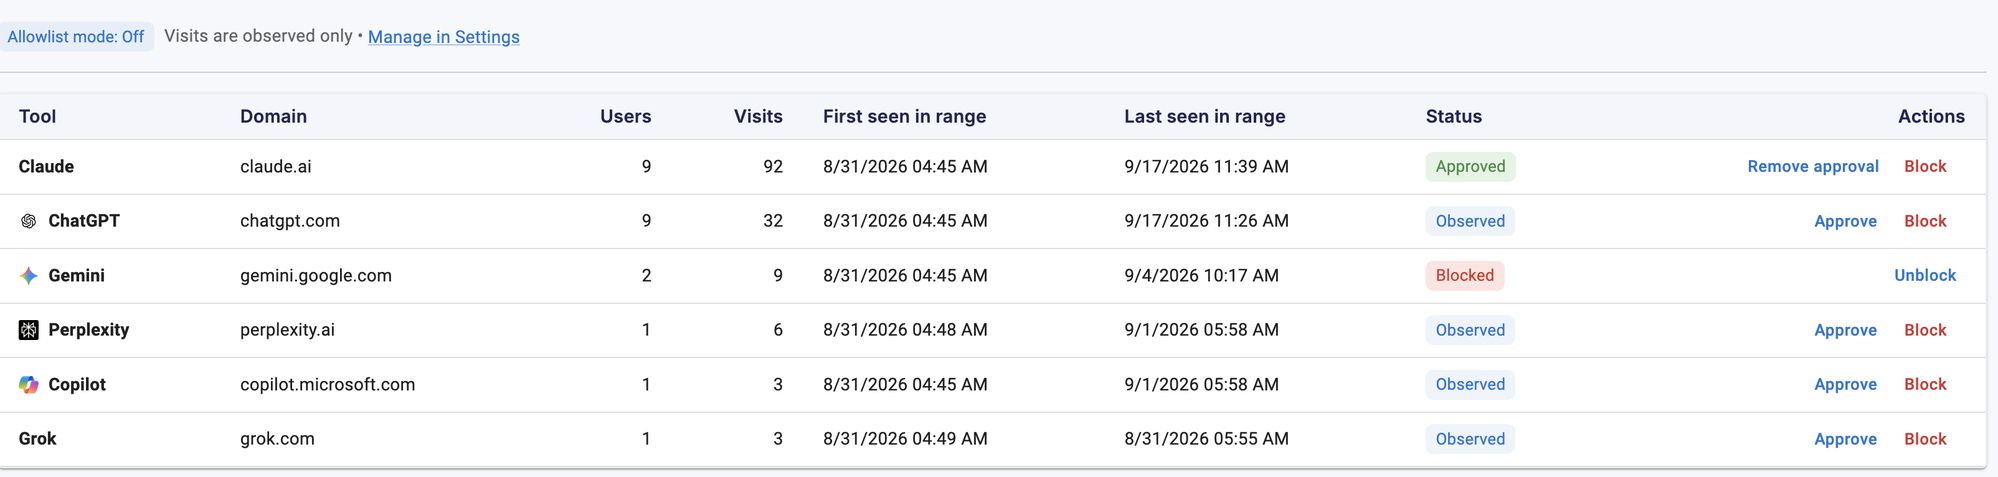Approve the ChatGPT tool
The height and width of the screenshot is (477, 1998).
(x=1845, y=221)
